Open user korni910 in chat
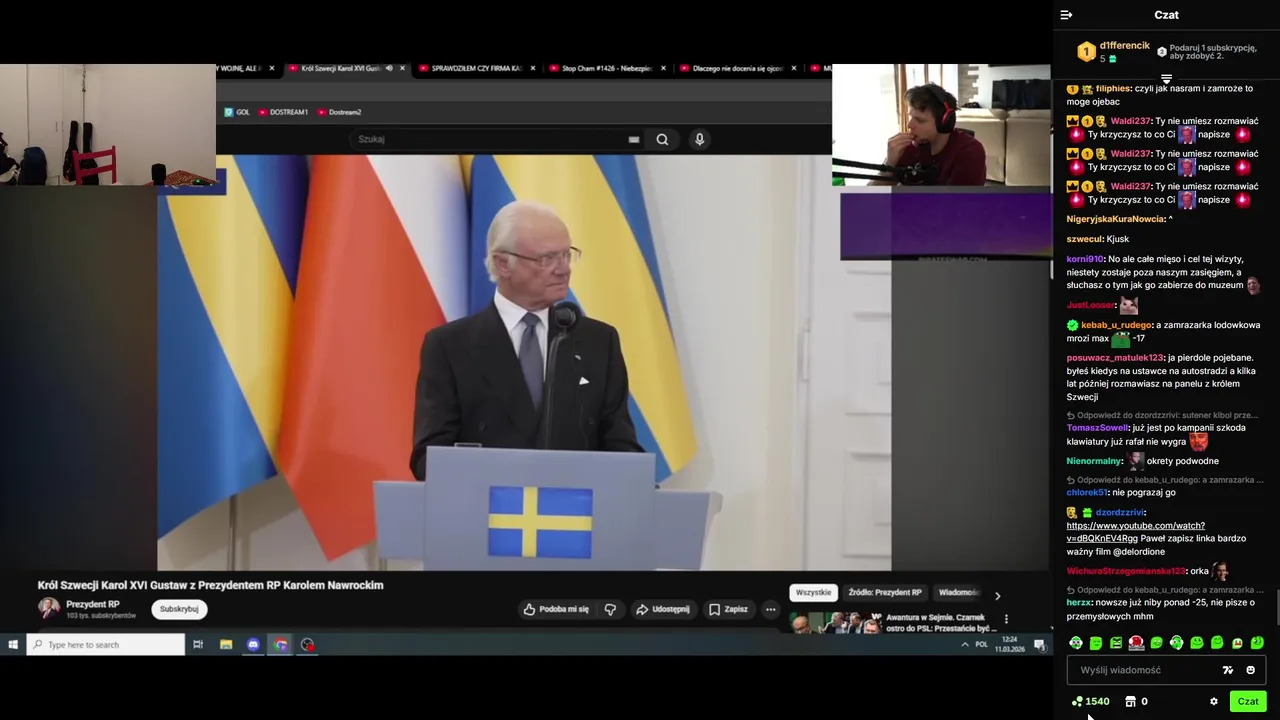This screenshot has height=720, width=1280. 1085,259
